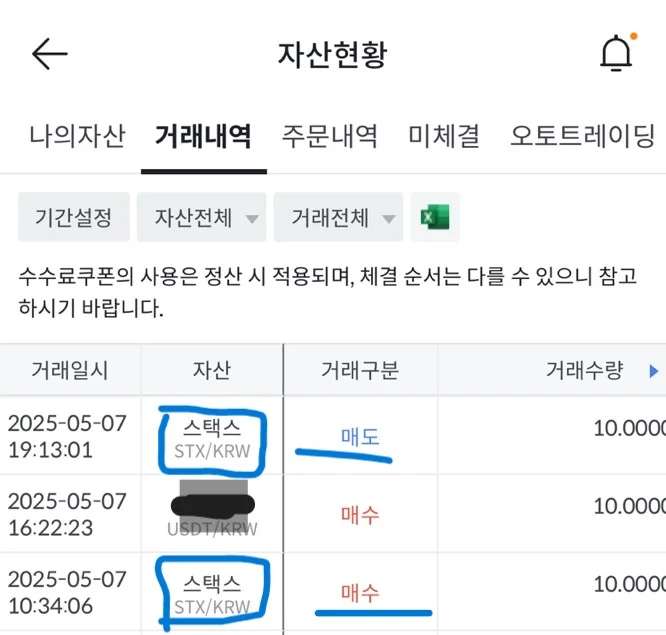
Task: Select the 거래내역 tab
Action: pyautogui.click(x=203, y=135)
